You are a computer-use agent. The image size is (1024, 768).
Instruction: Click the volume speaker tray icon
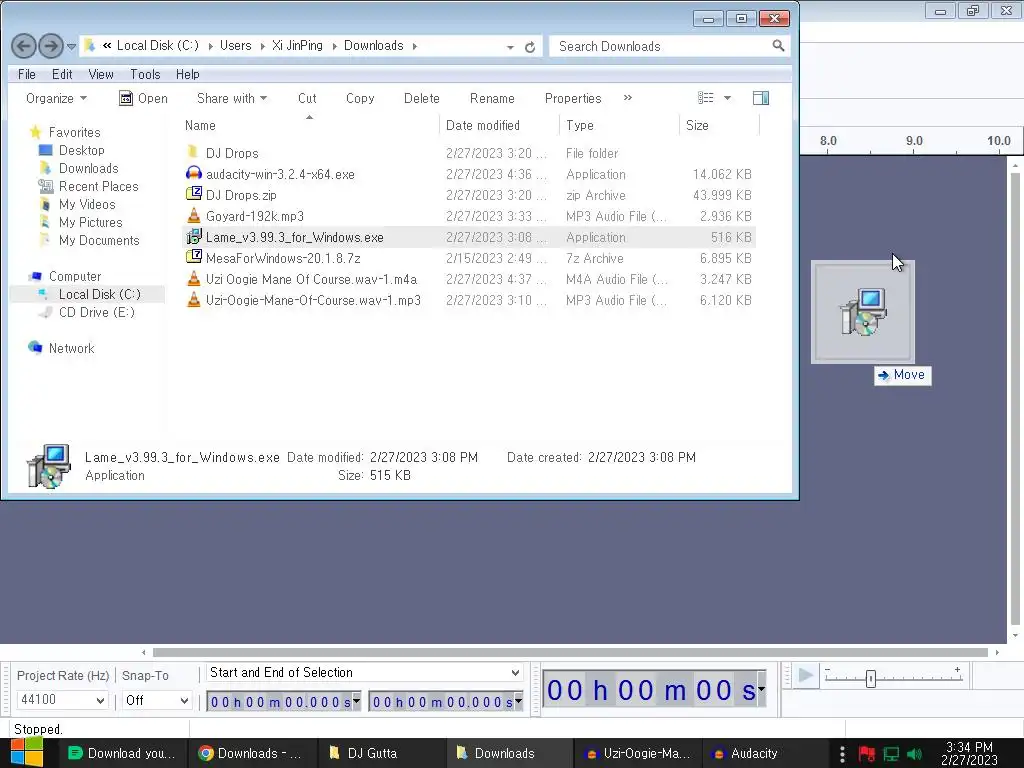tap(915, 754)
